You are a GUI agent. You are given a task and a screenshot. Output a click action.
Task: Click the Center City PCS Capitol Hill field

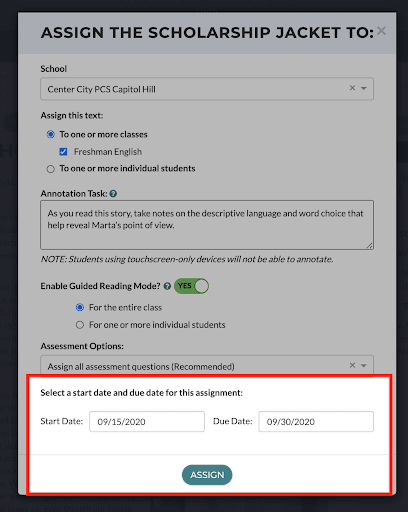coord(207,89)
